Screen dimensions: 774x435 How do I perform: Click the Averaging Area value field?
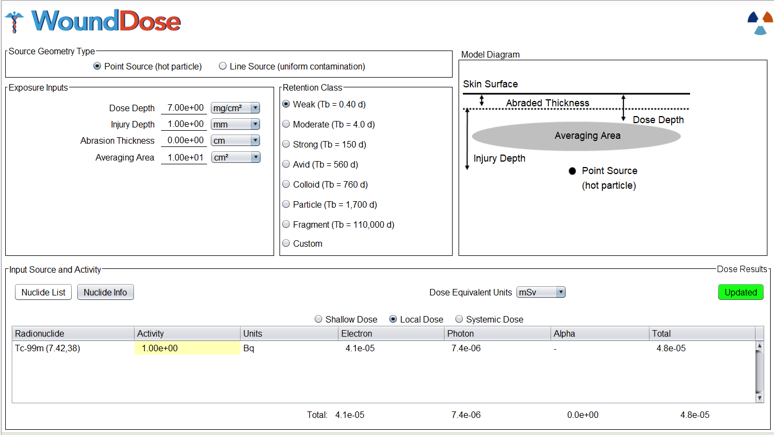click(x=184, y=158)
